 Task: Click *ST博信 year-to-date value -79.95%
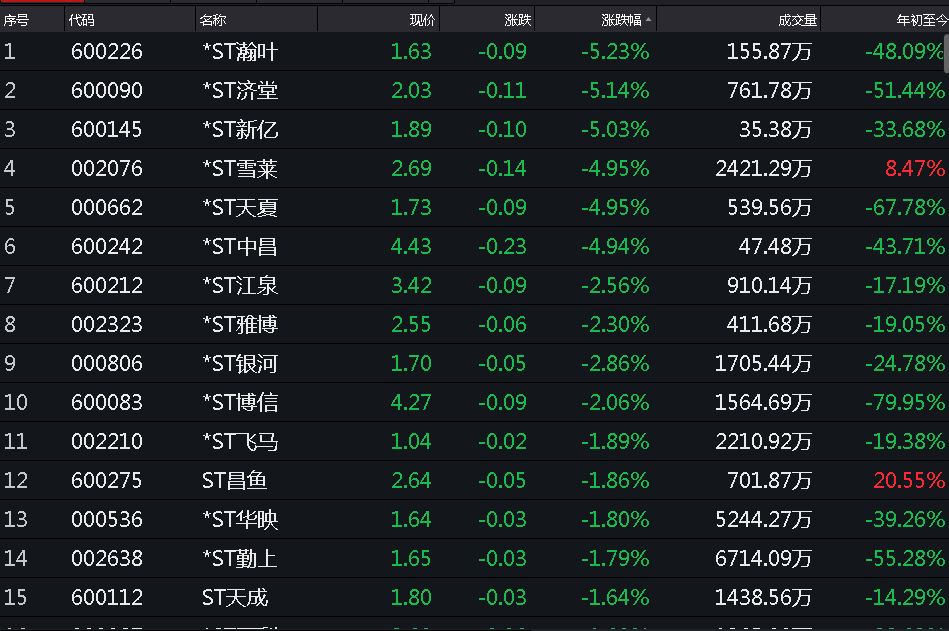point(905,403)
